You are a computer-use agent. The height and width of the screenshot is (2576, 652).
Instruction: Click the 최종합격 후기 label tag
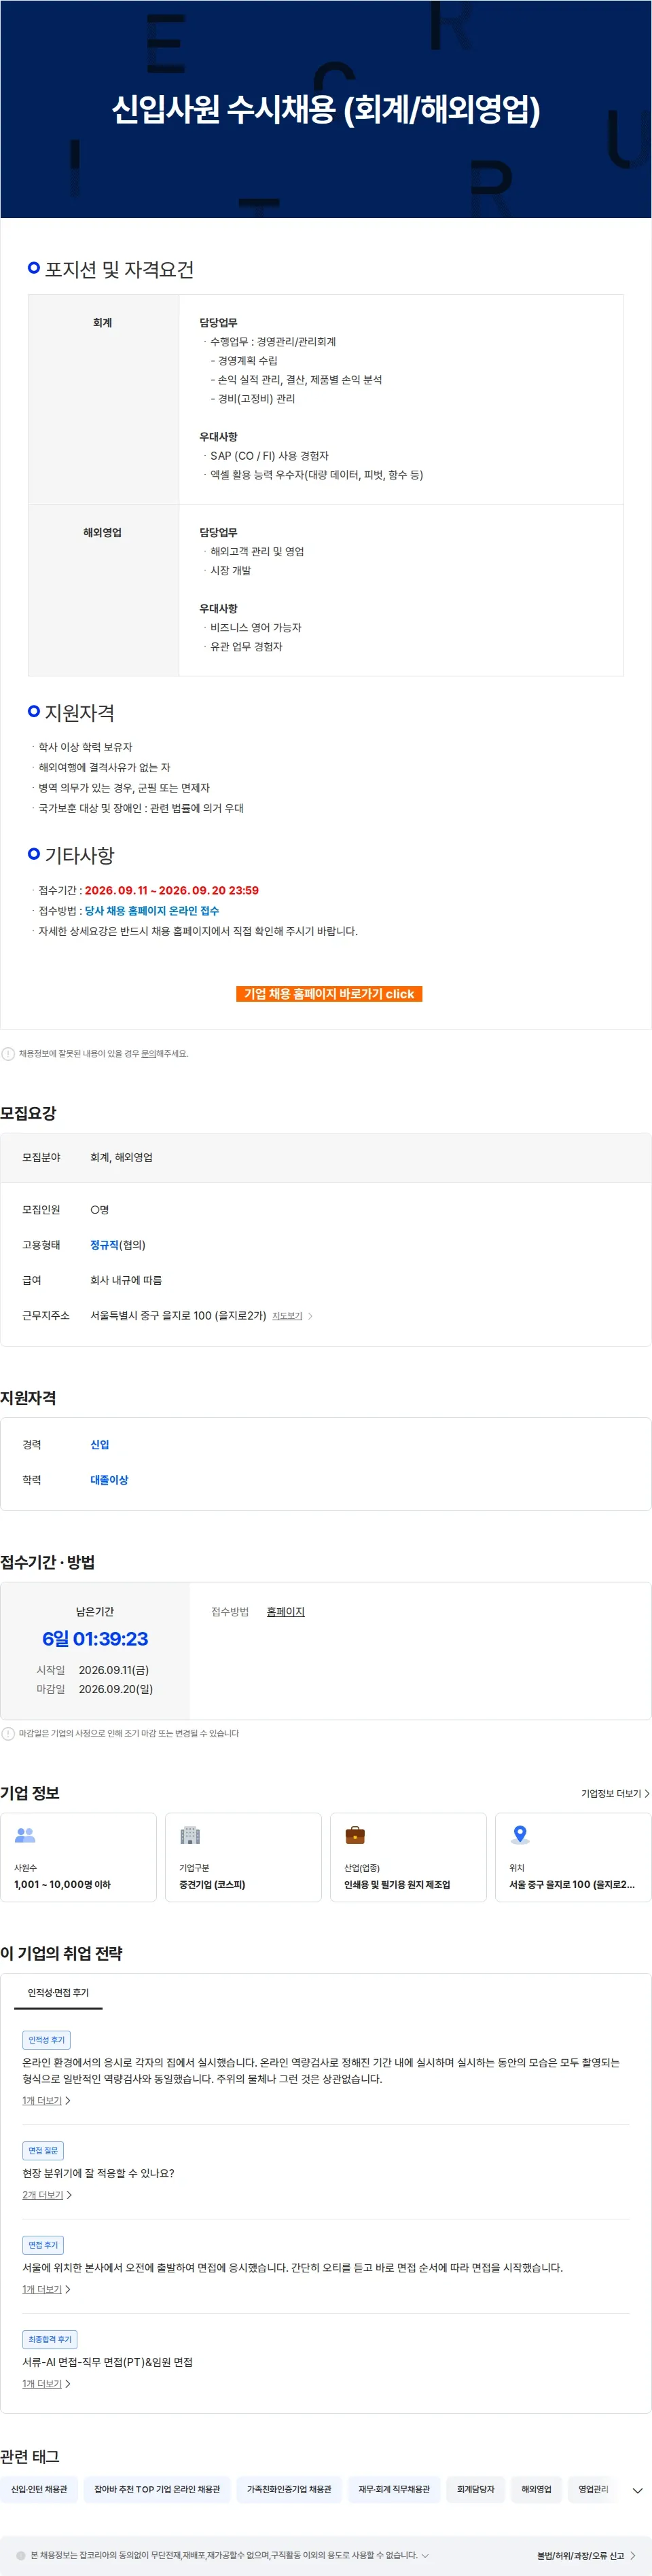pyautogui.click(x=50, y=2339)
